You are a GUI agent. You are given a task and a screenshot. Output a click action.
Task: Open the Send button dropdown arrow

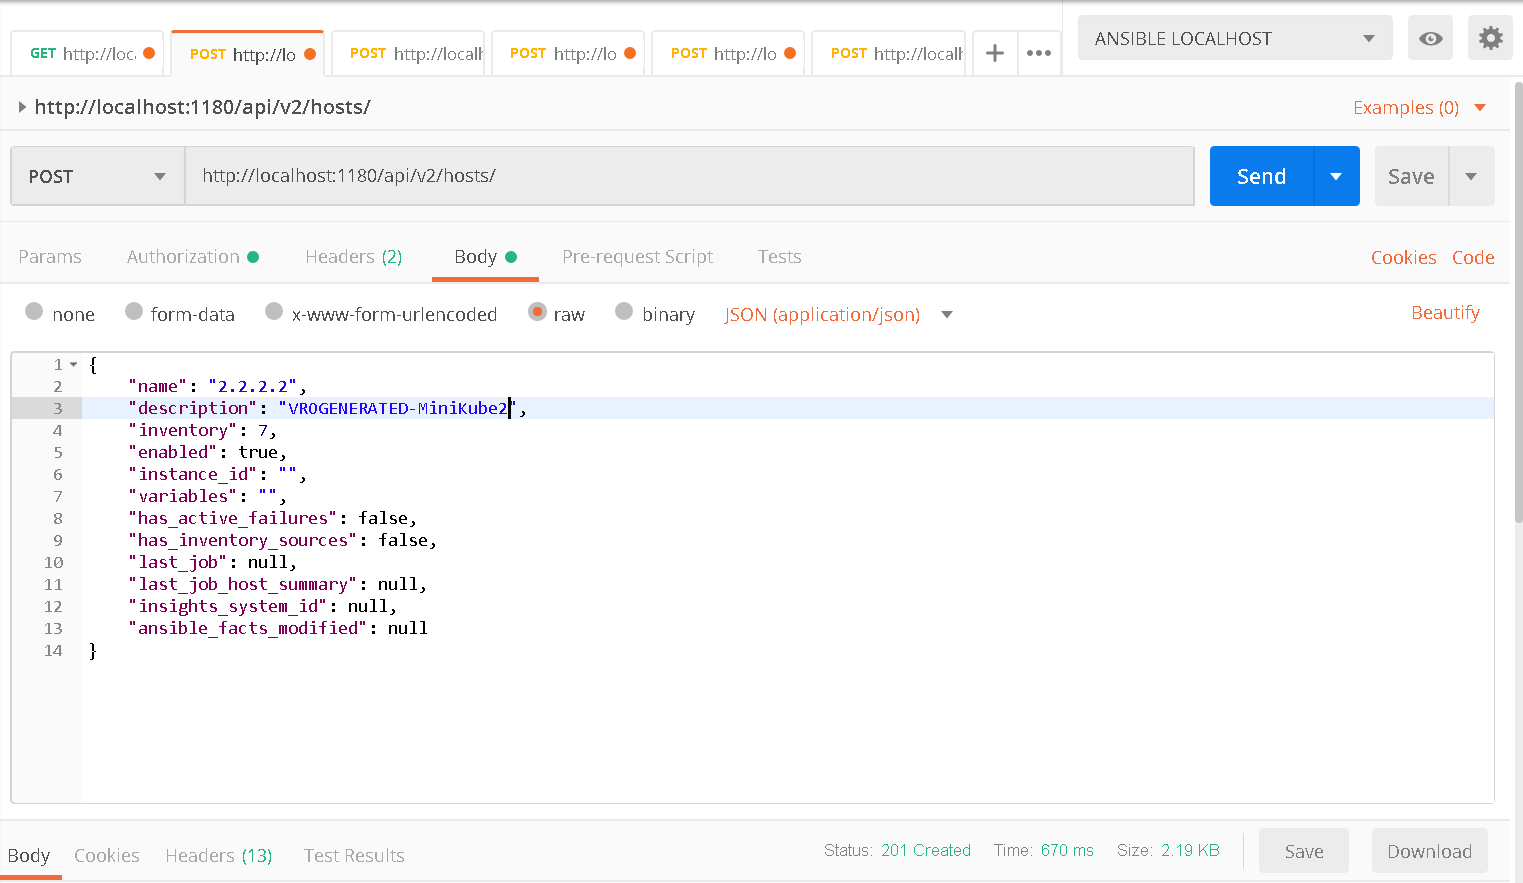[x=1336, y=176]
